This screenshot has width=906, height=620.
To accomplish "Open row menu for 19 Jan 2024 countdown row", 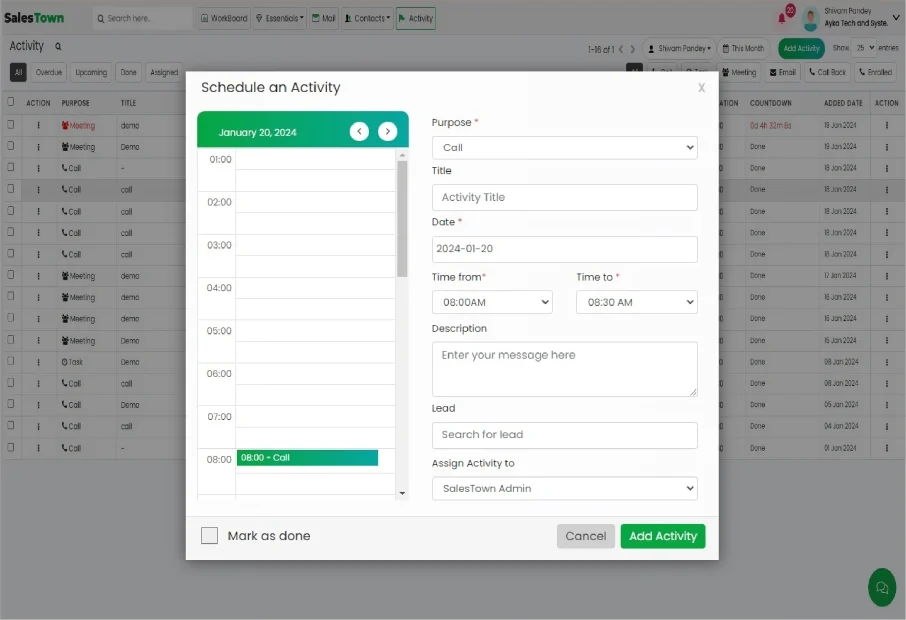I will pyautogui.click(x=886, y=125).
